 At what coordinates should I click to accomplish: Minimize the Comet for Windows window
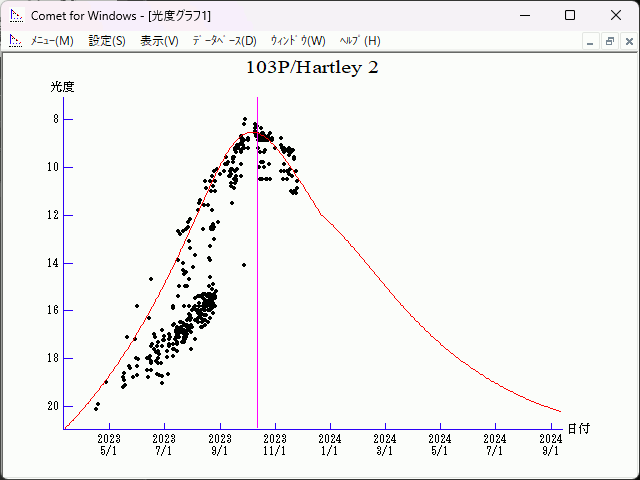(x=525, y=16)
